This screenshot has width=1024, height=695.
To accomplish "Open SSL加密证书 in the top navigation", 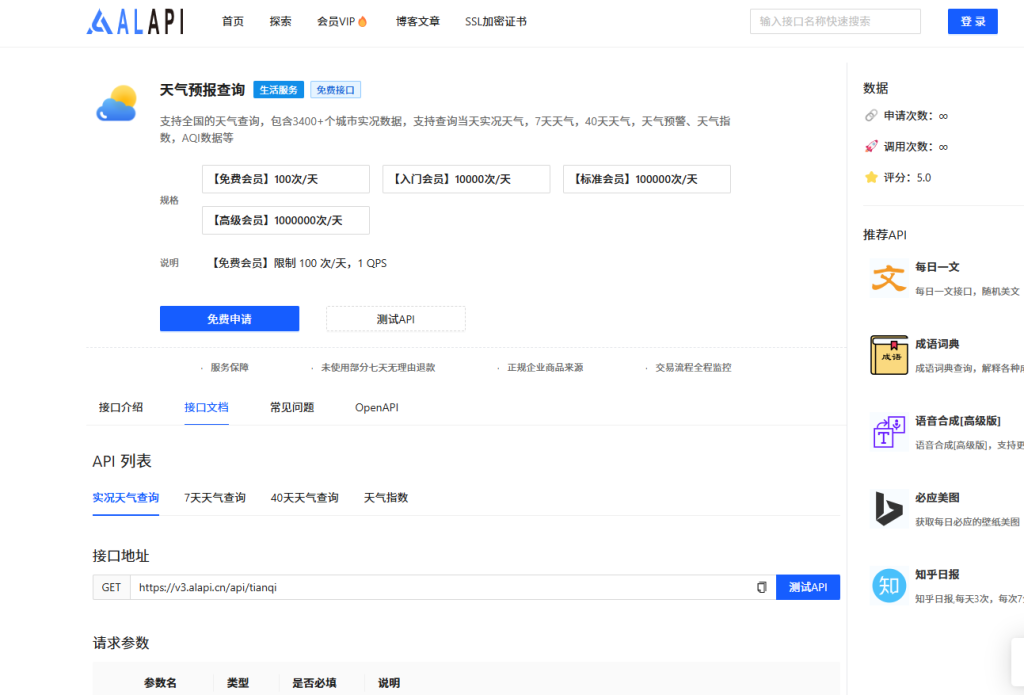I will (496, 22).
